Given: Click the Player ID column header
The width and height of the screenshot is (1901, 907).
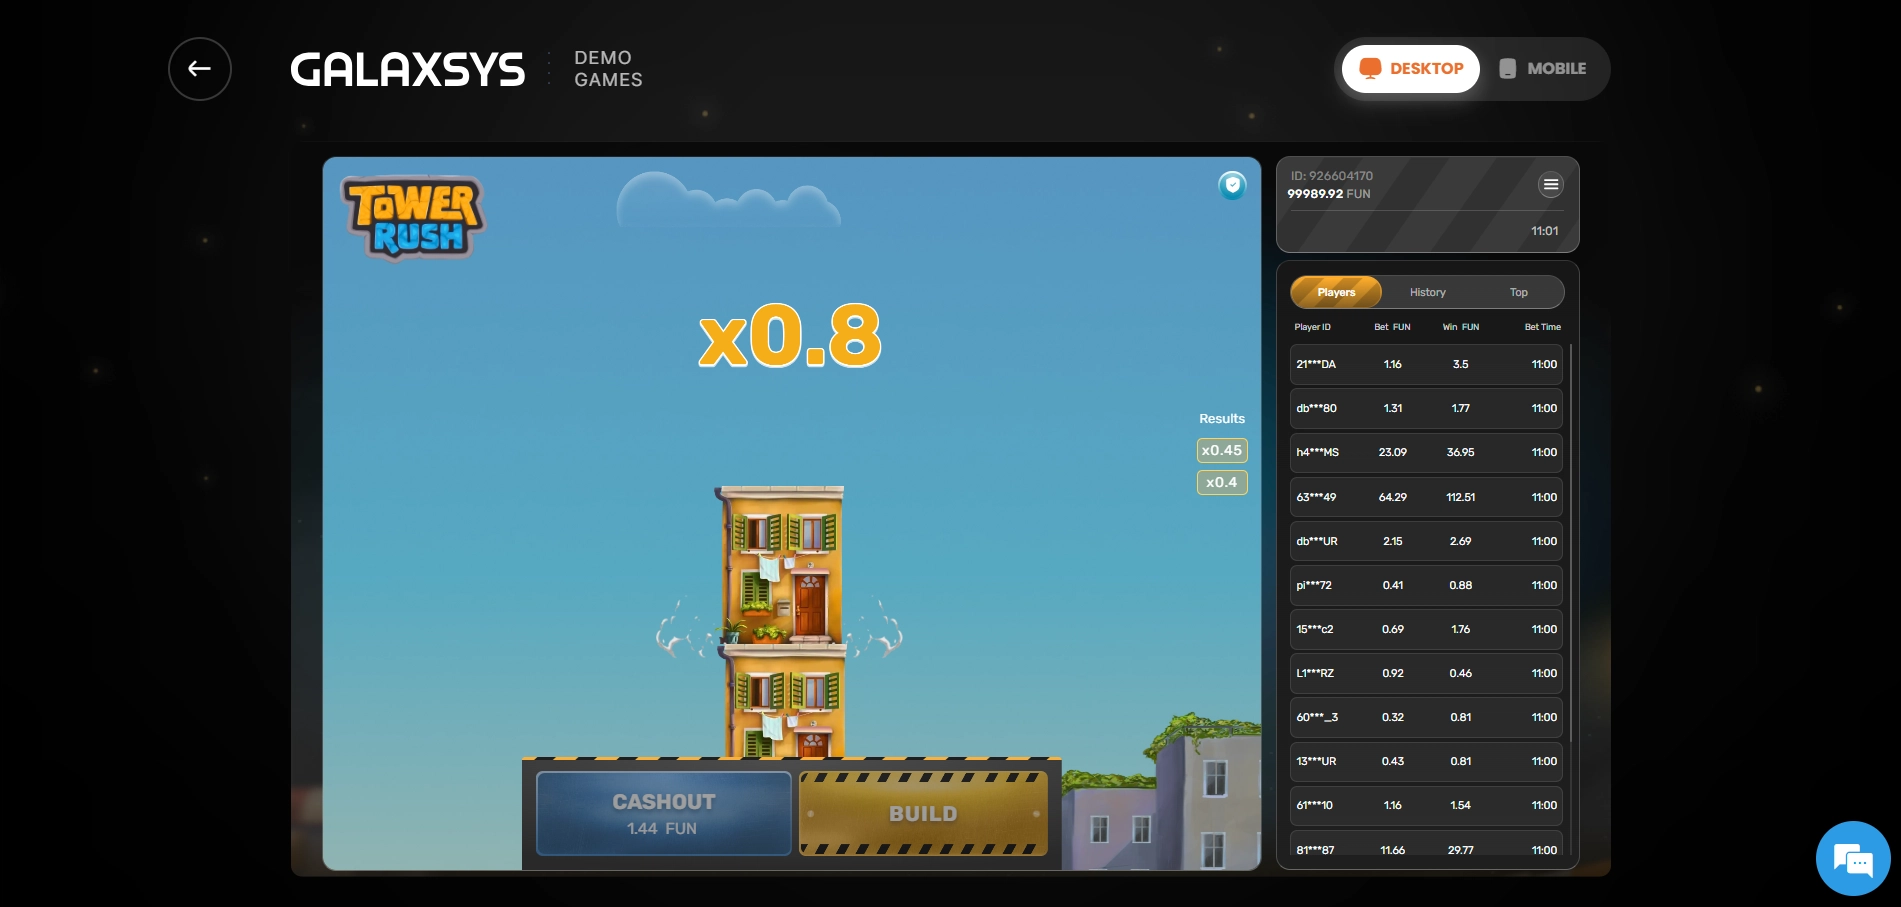Looking at the screenshot, I should [1312, 327].
